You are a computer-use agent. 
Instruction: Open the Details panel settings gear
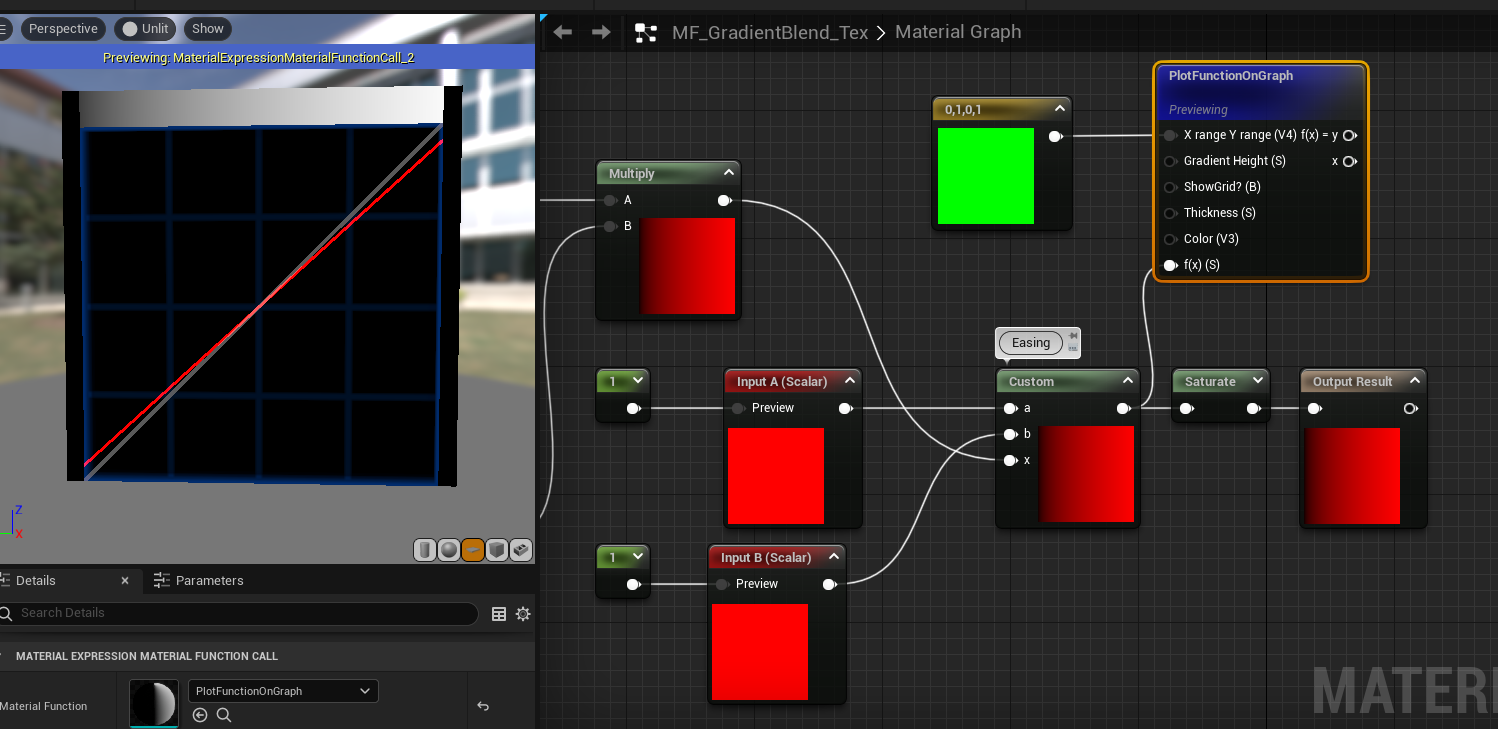pyautogui.click(x=523, y=614)
